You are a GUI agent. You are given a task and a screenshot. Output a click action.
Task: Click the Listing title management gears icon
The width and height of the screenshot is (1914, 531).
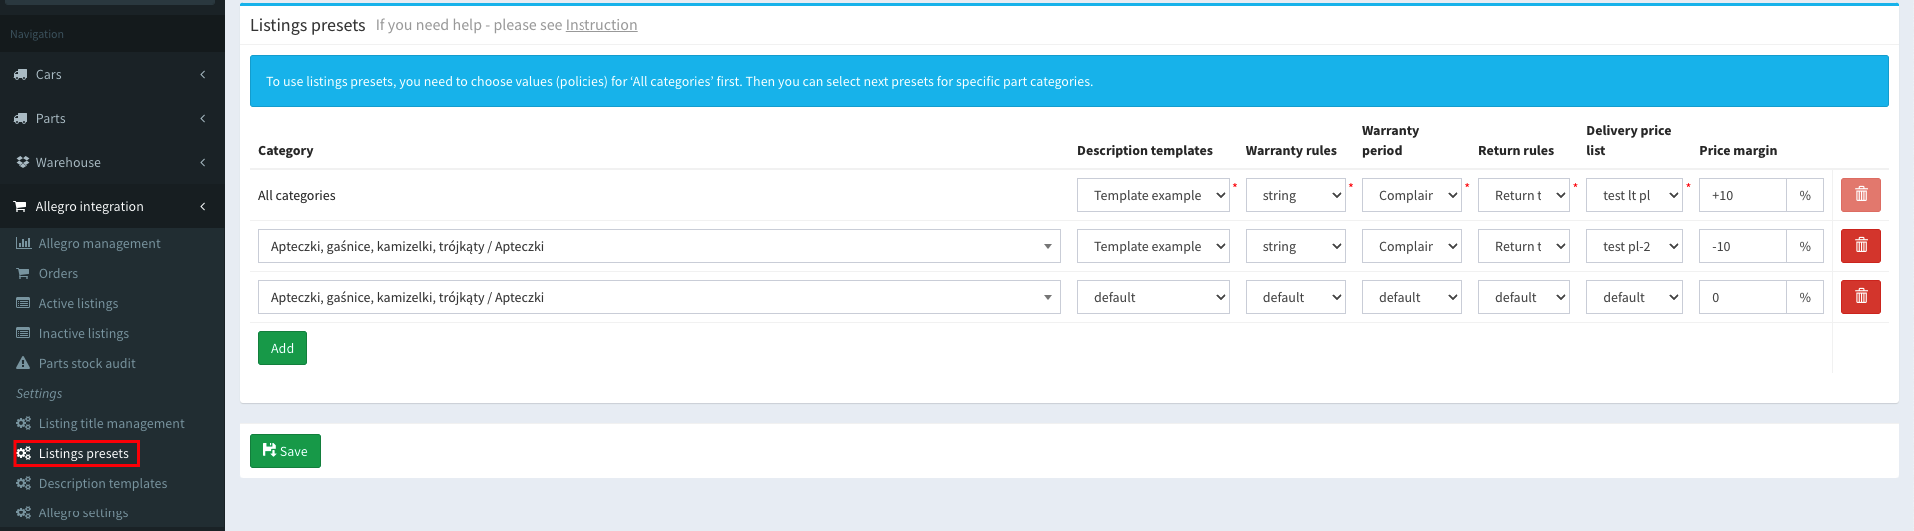click(x=23, y=423)
